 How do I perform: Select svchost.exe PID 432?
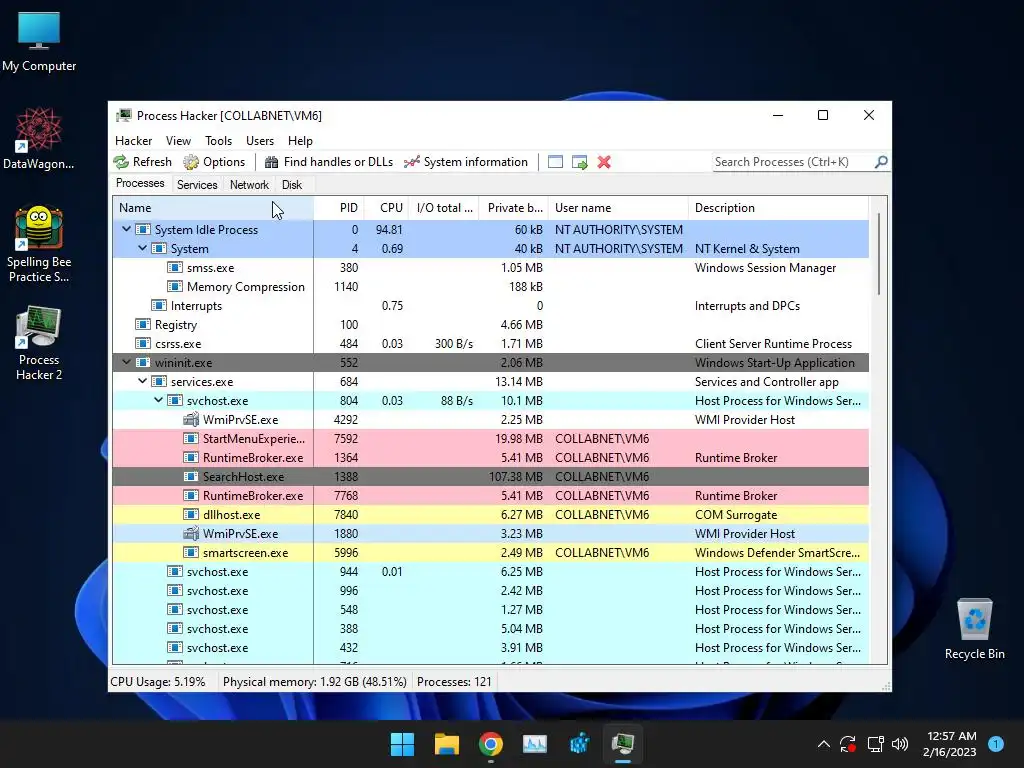[490, 647]
